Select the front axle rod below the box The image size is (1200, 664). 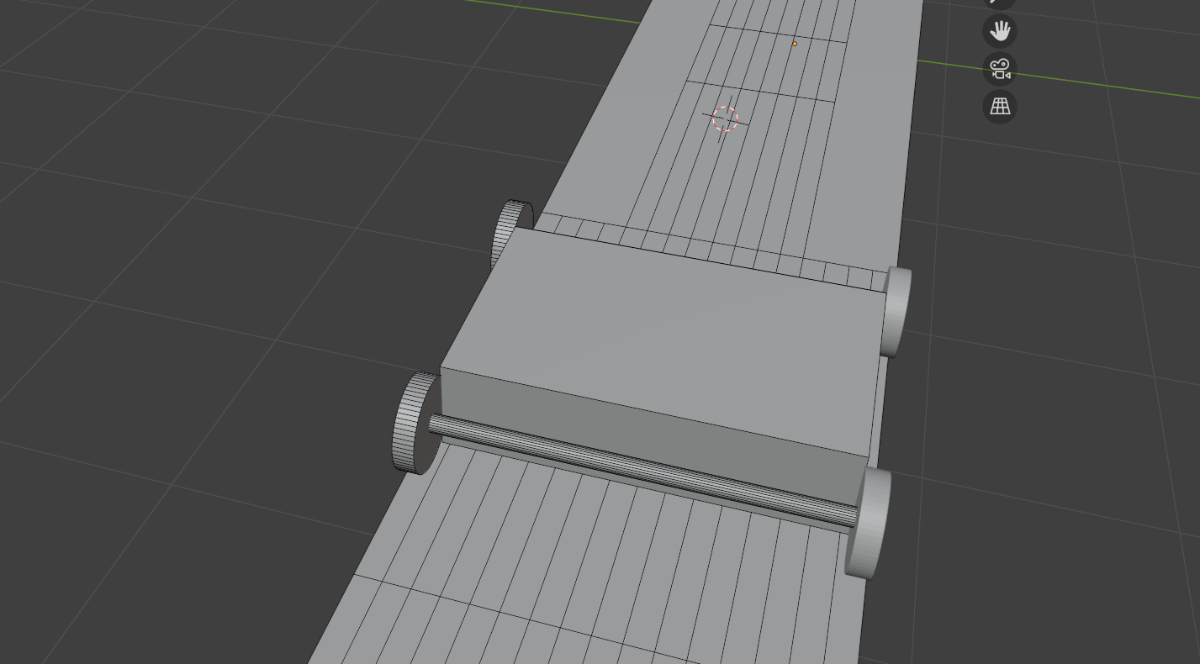coord(642,469)
